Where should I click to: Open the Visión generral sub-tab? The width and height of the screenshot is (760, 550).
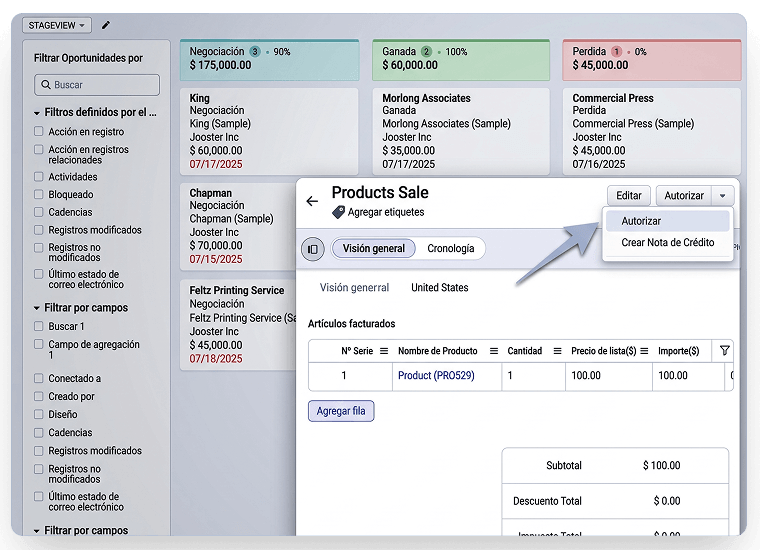pyautogui.click(x=354, y=287)
